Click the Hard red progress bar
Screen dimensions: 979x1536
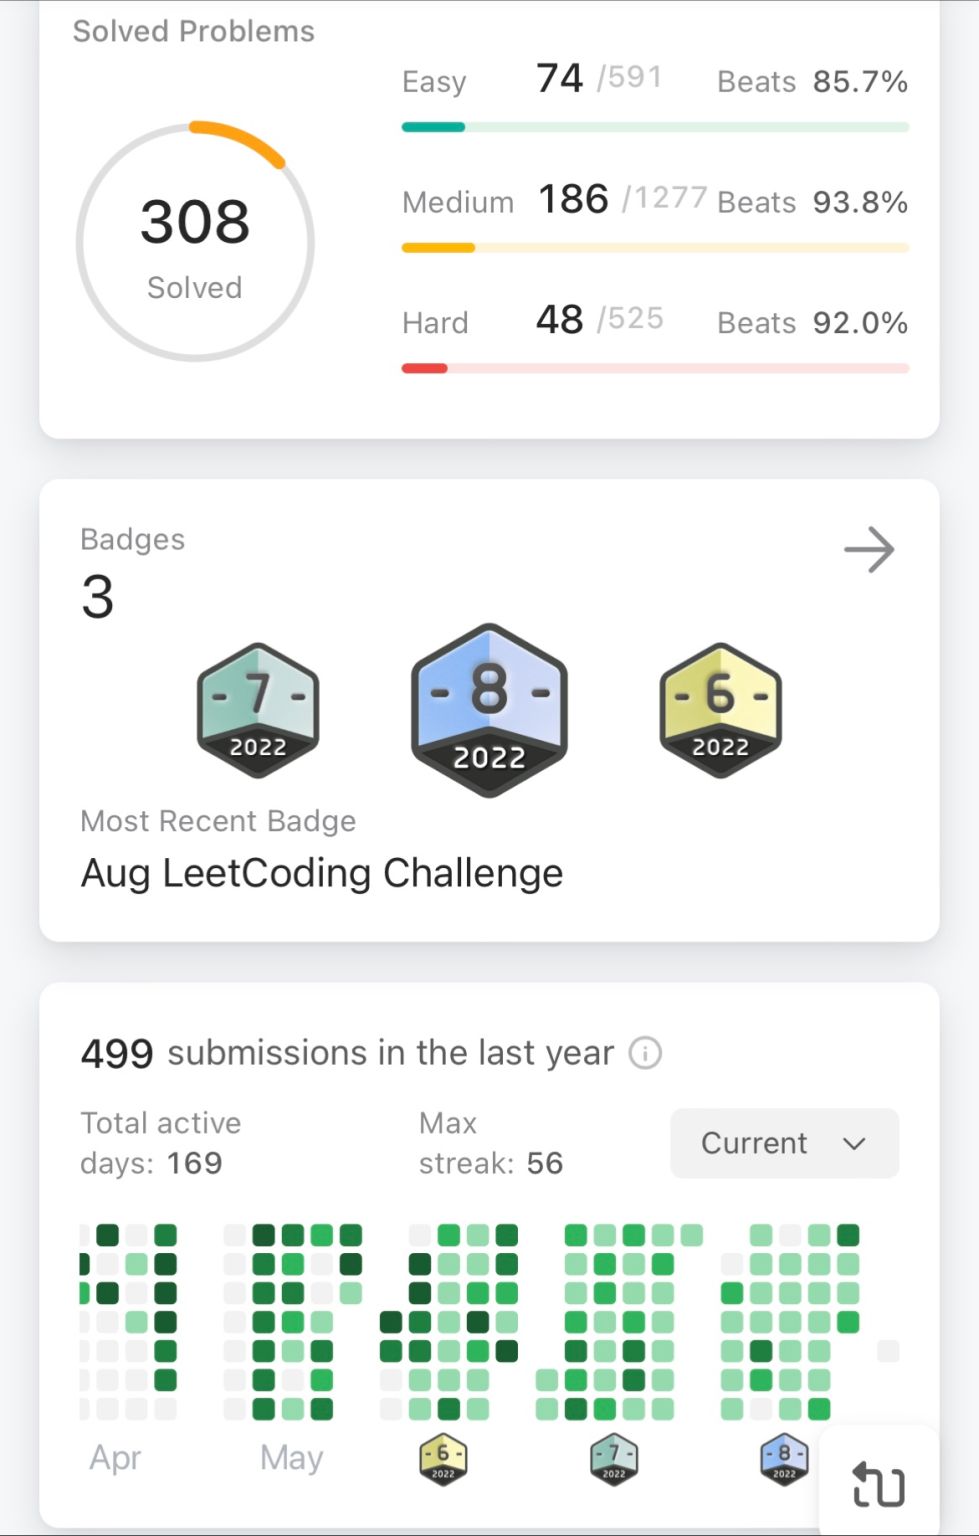(x=655, y=368)
